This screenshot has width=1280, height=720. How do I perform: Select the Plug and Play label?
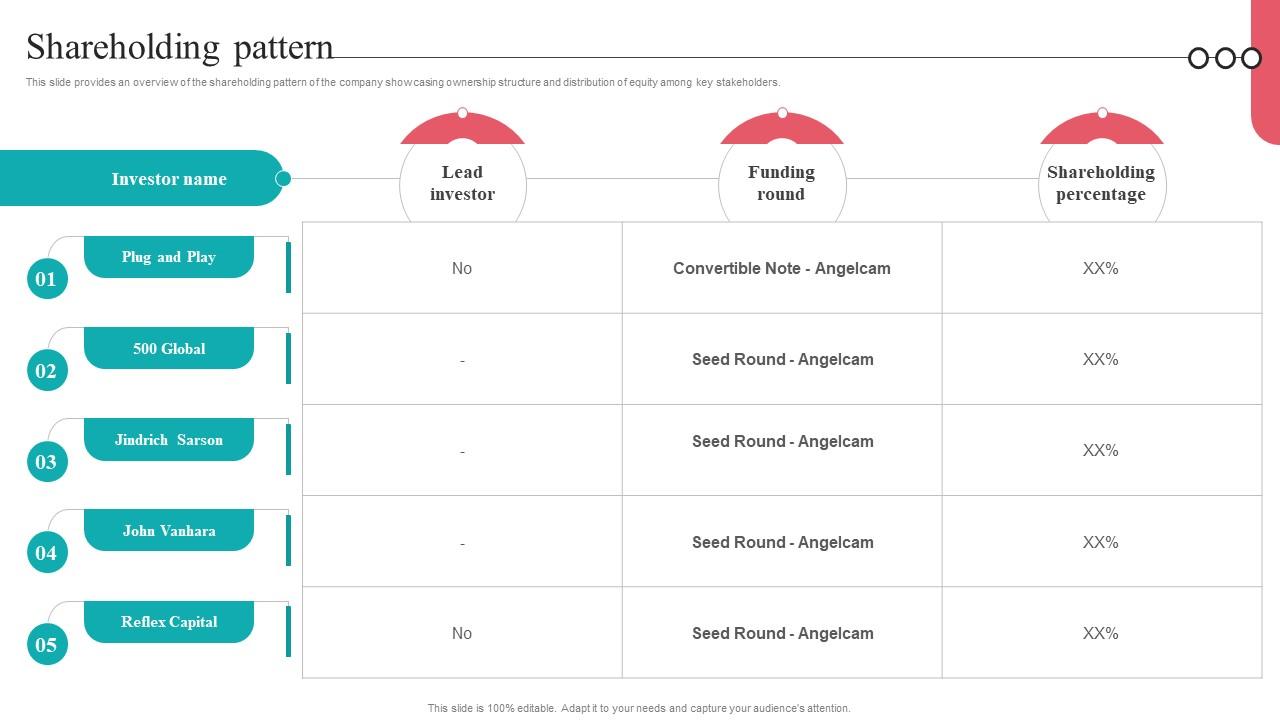tap(169, 257)
